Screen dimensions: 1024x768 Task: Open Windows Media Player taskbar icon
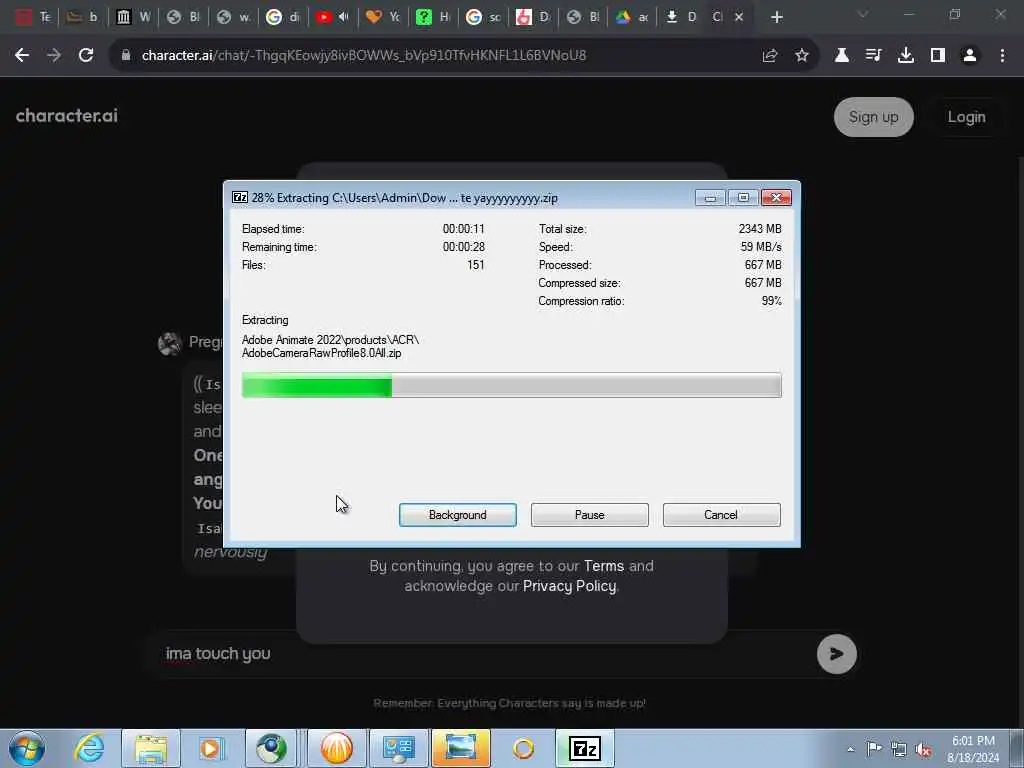pyautogui.click(x=211, y=748)
